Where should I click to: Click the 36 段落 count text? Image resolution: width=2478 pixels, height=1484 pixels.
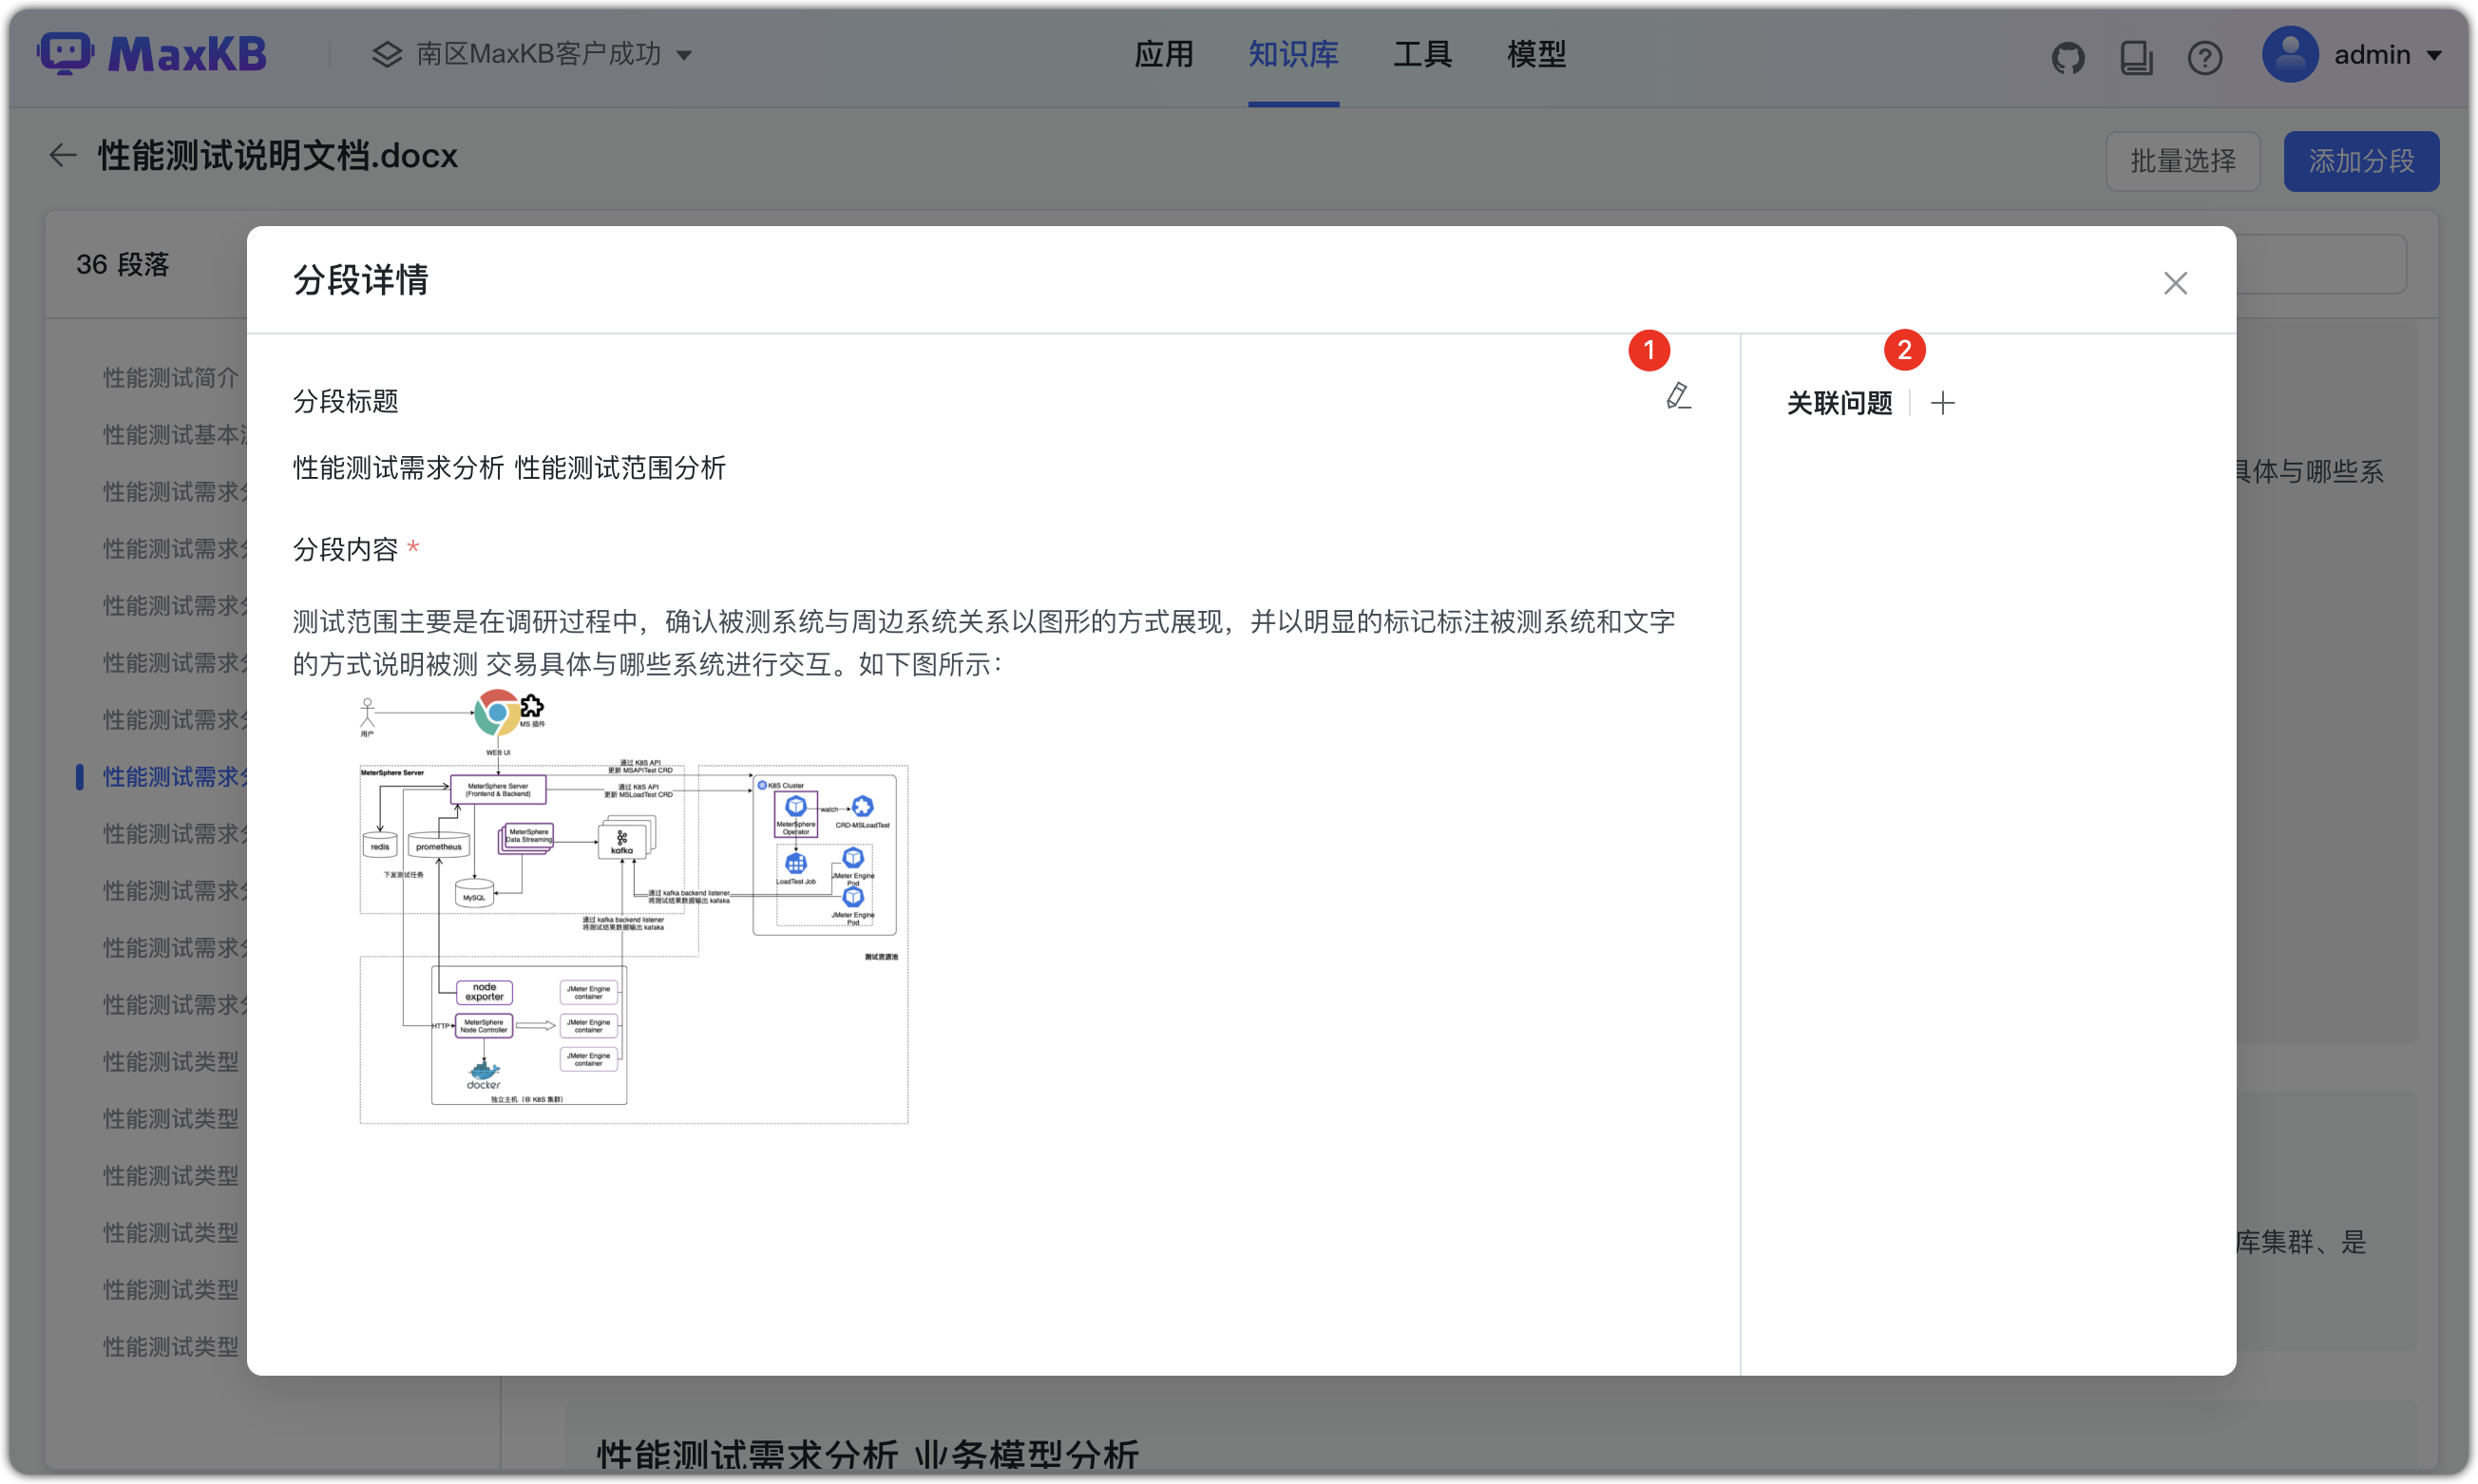pyautogui.click(x=122, y=265)
